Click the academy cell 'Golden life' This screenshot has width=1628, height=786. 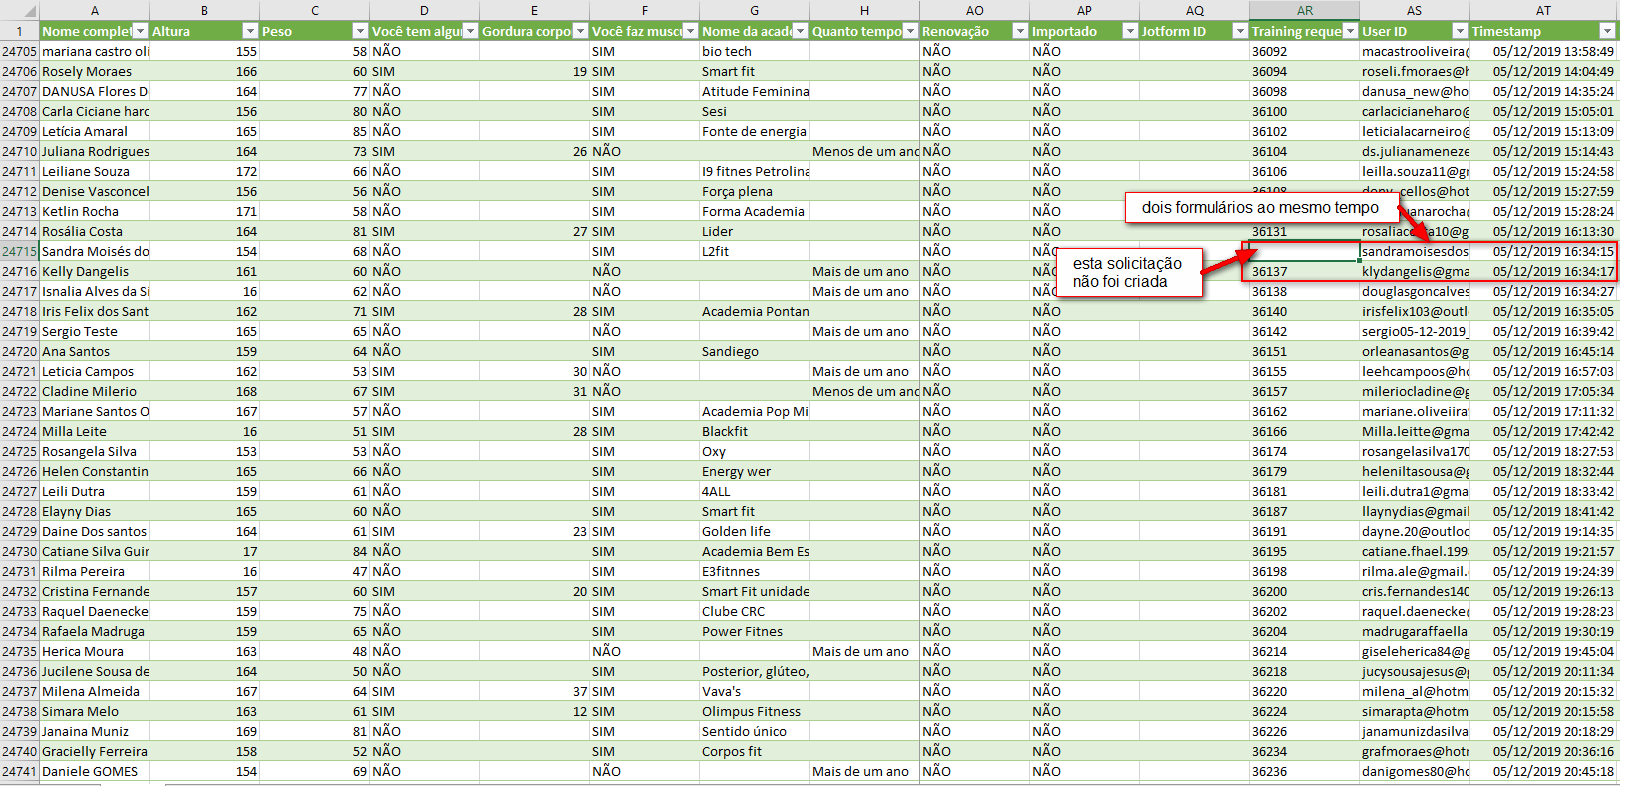(755, 531)
